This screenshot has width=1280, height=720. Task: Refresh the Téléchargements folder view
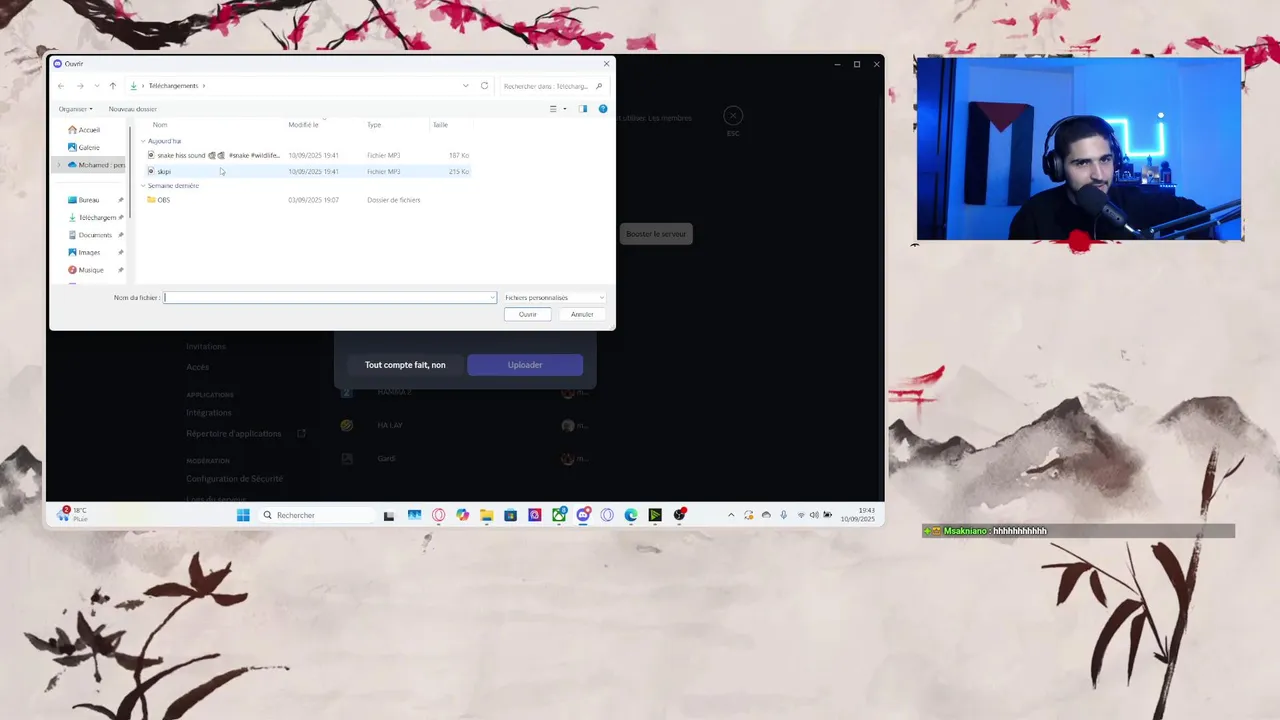click(x=485, y=86)
